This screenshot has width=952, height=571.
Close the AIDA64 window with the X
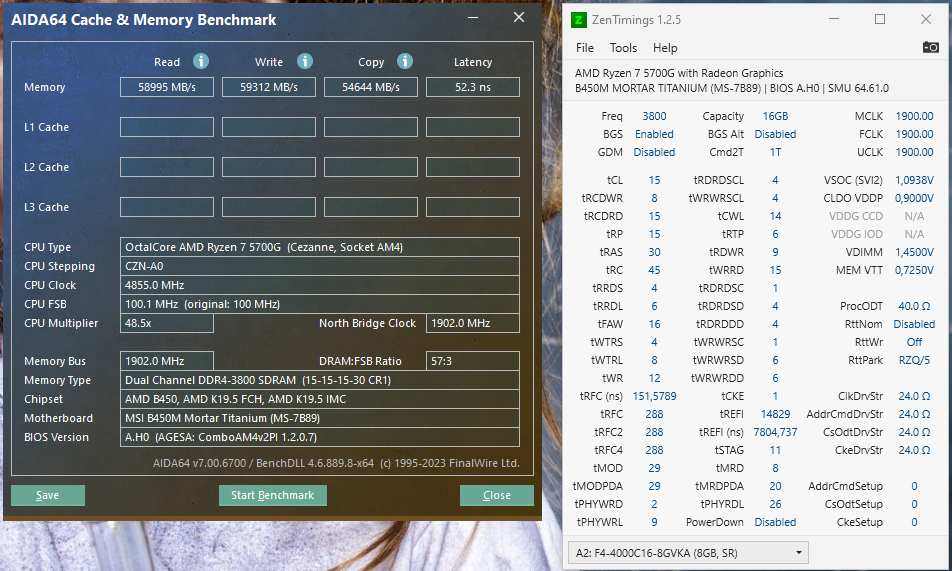(518, 18)
